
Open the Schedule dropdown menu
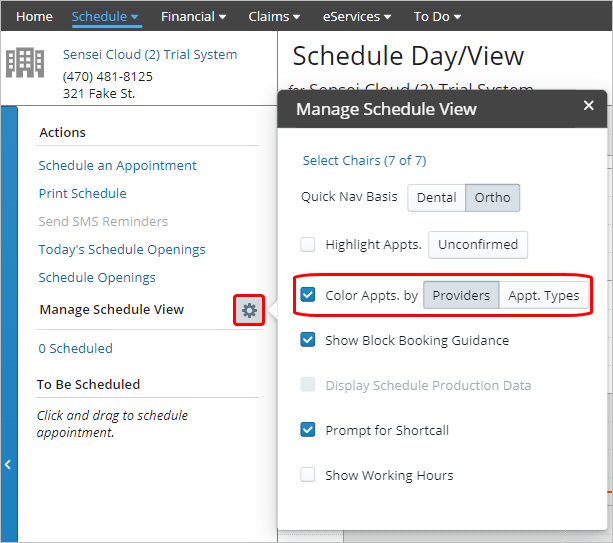tap(105, 17)
